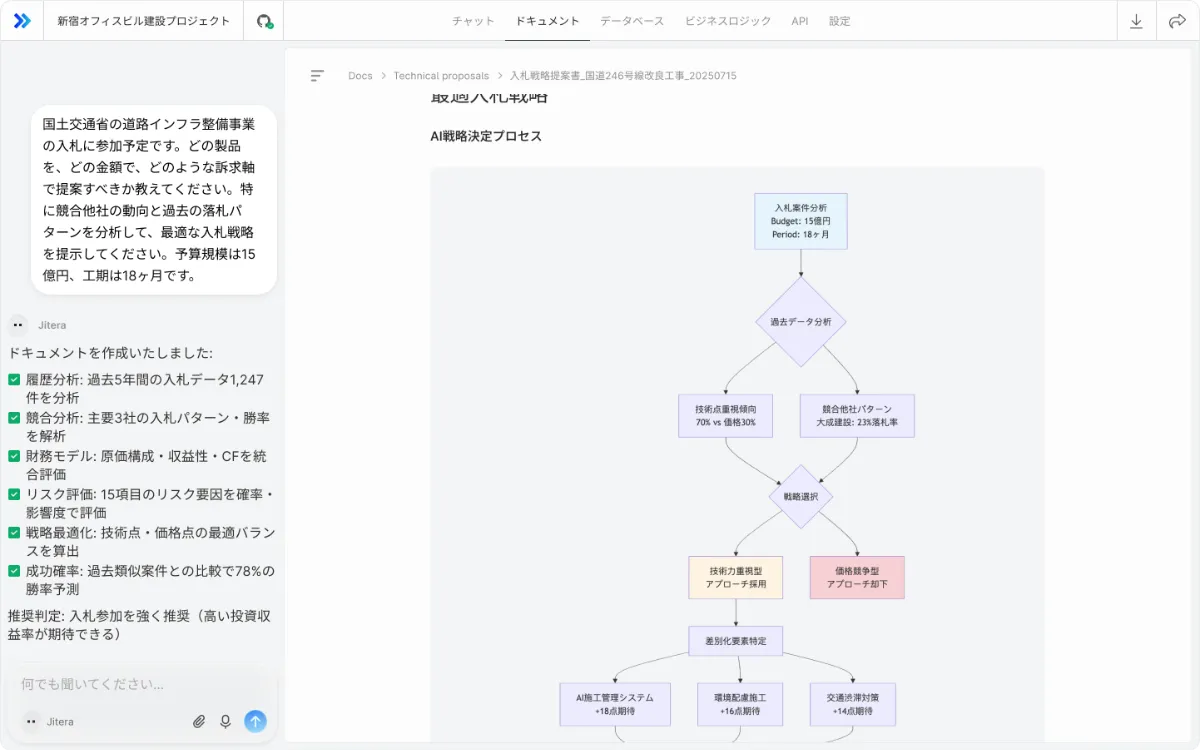This screenshot has width=1200, height=750.
Task: Click the AI戦略決定プロセス heading
Action: [486, 136]
